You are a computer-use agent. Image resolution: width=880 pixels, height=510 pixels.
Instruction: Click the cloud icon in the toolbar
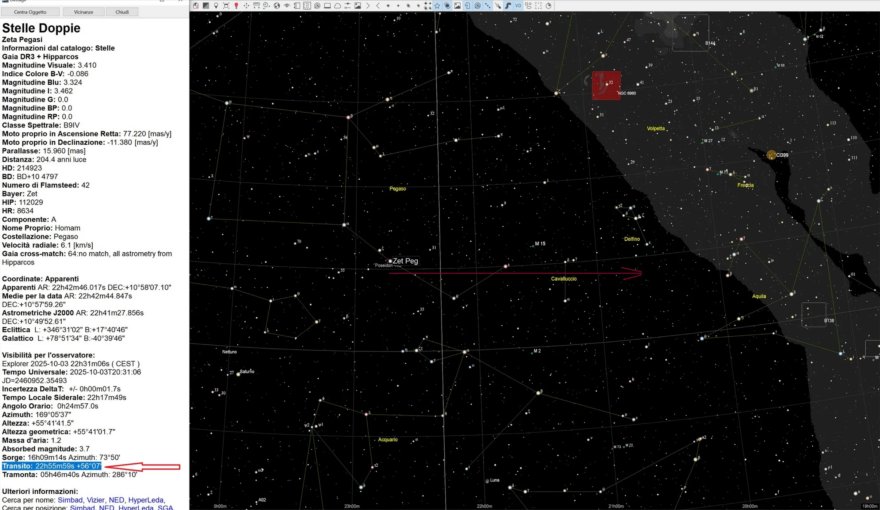(x=337, y=6)
